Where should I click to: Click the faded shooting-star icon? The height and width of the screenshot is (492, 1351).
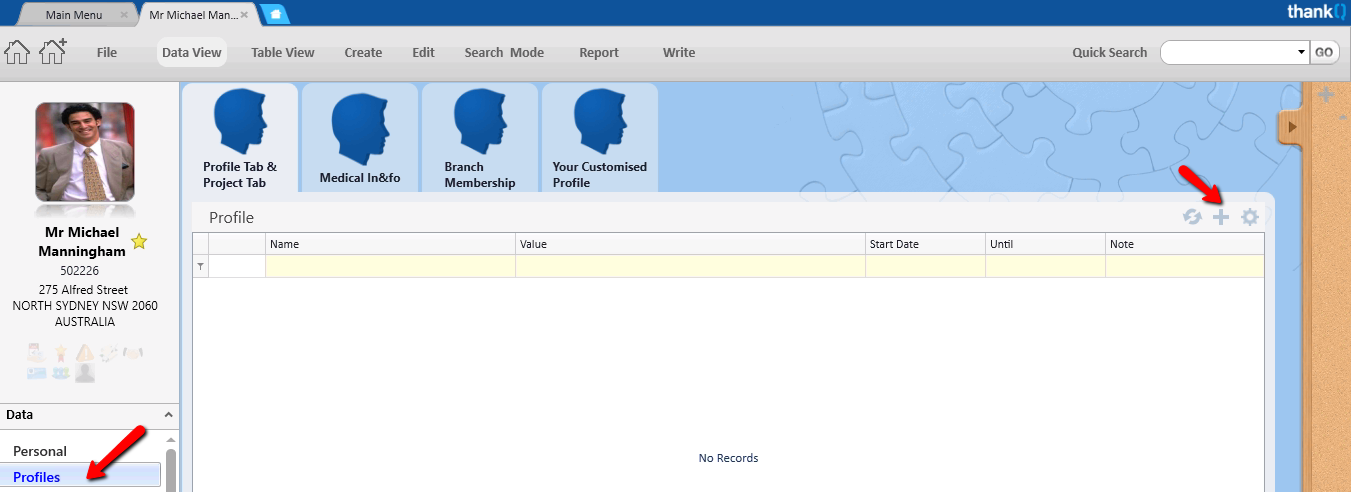pyautogui.click(x=109, y=353)
